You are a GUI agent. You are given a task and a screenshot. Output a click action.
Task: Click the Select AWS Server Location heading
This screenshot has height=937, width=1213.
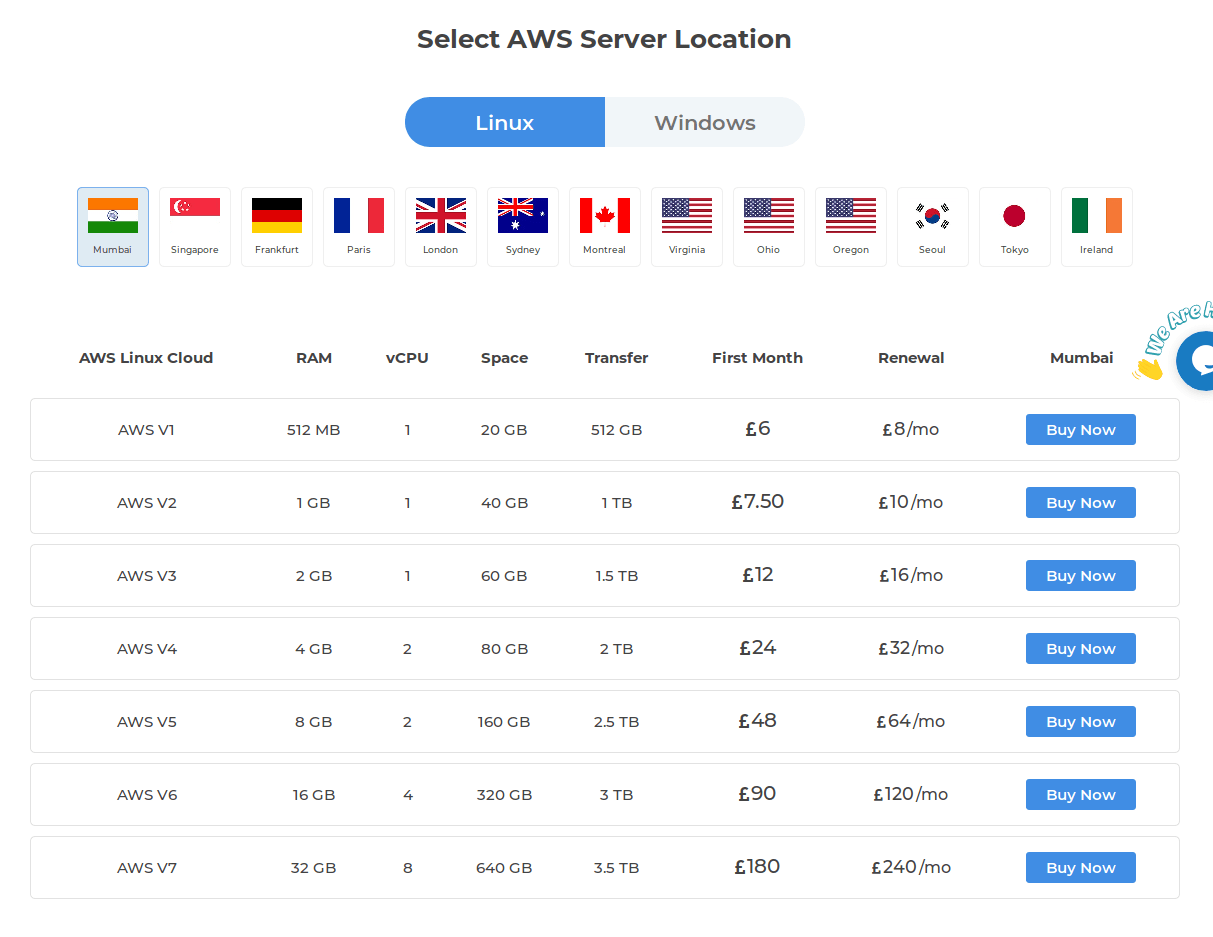point(604,39)
